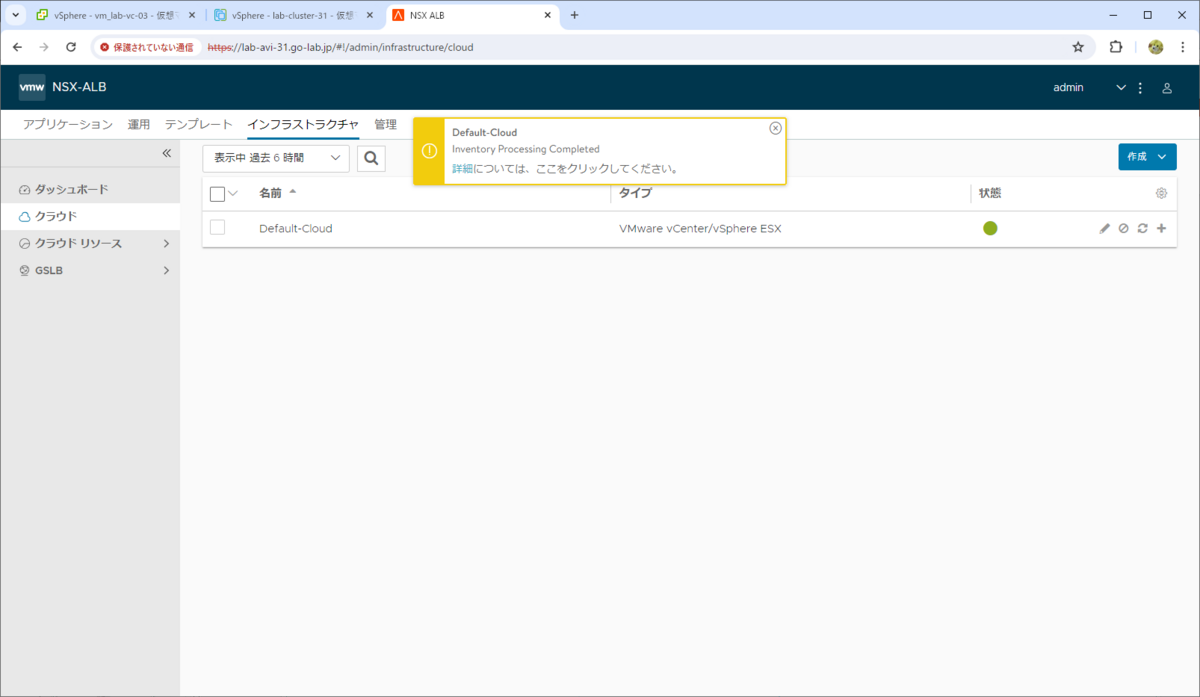
Task: Sort by 名前 column header
Action: 271,193
